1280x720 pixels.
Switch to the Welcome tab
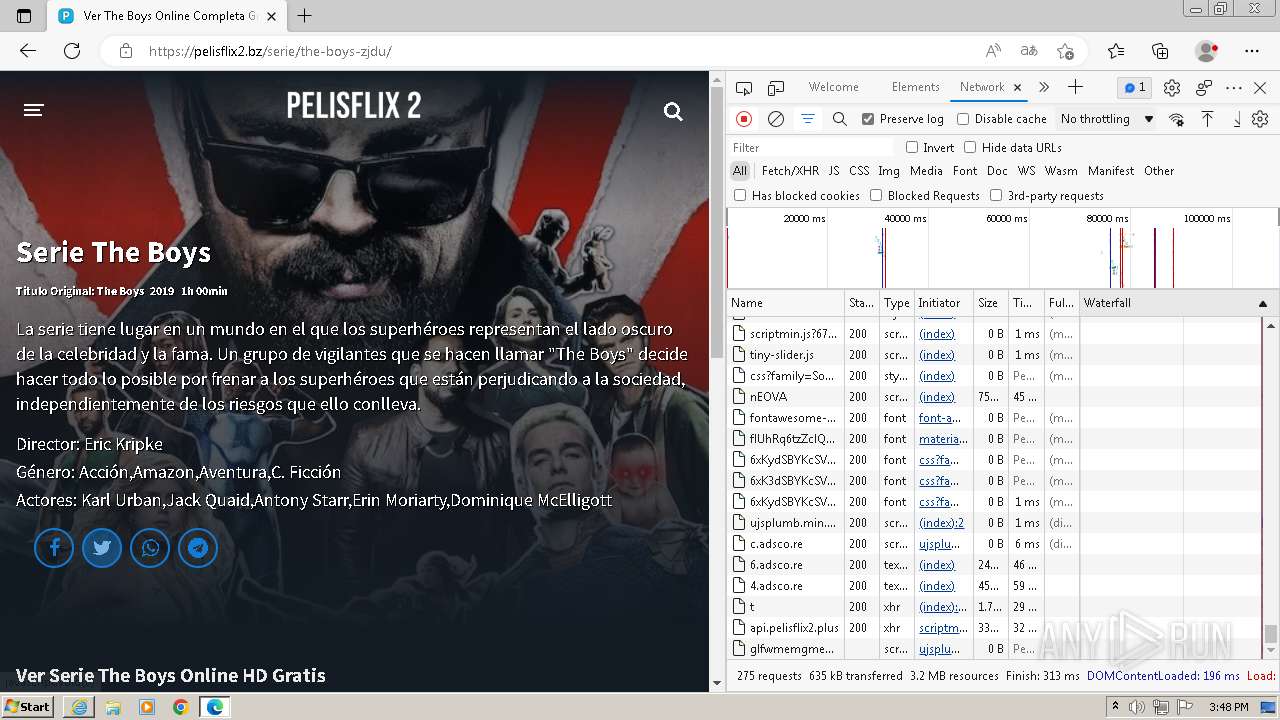click(x=834, y=87)
